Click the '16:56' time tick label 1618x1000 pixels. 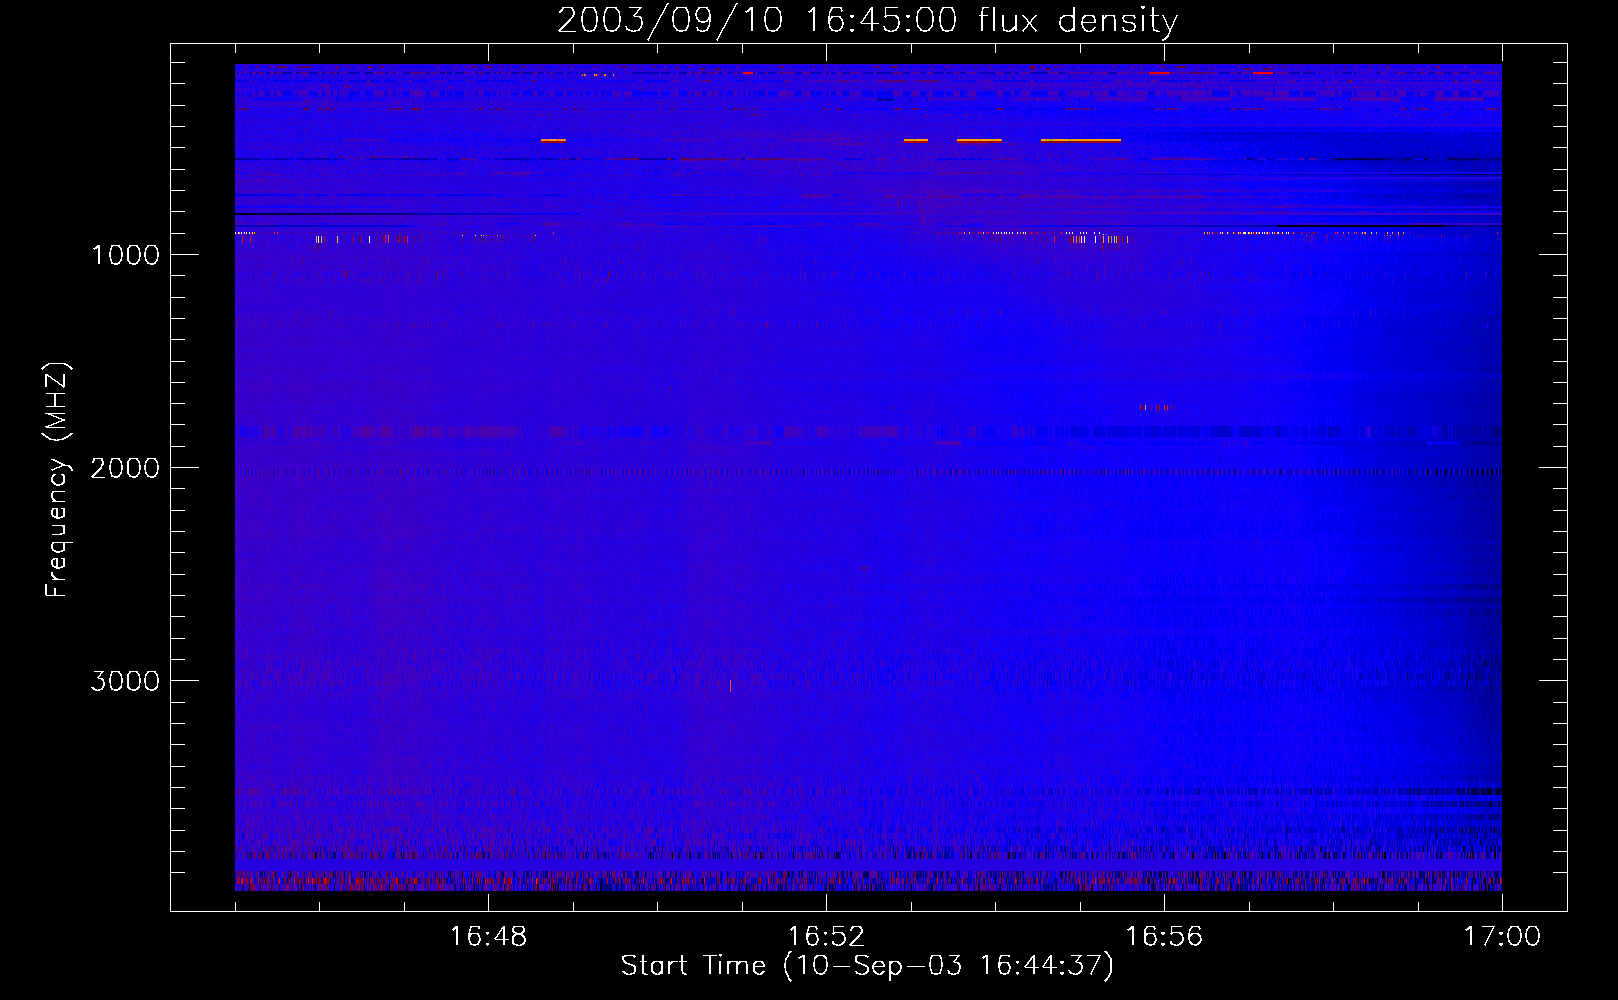pos(1164,937)
